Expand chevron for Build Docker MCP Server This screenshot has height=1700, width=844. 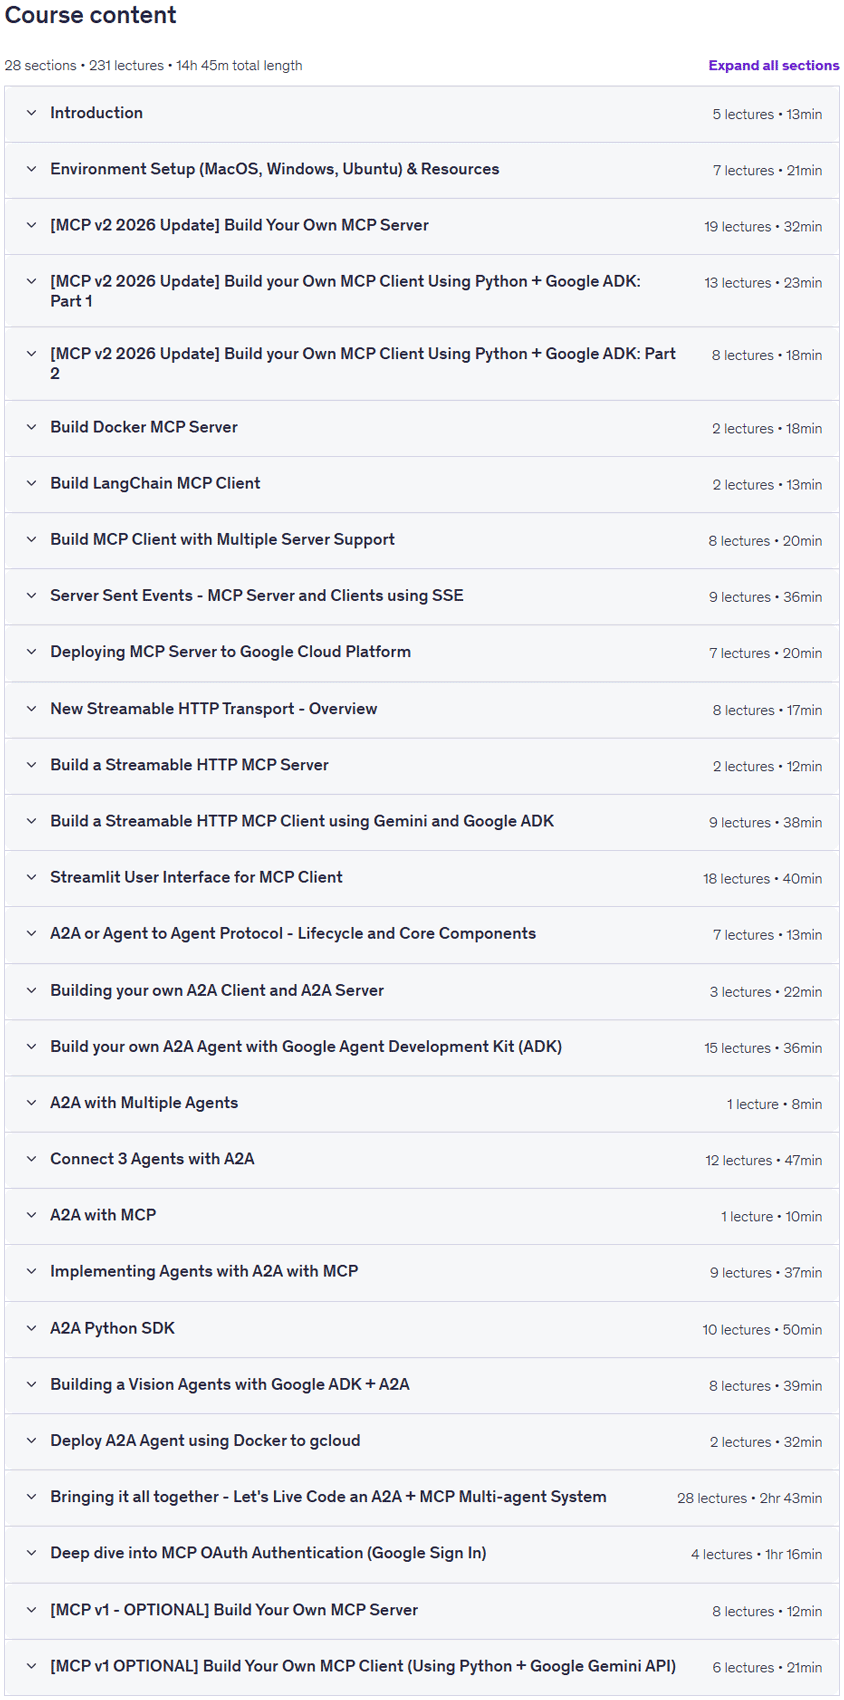tap(31, 427)
